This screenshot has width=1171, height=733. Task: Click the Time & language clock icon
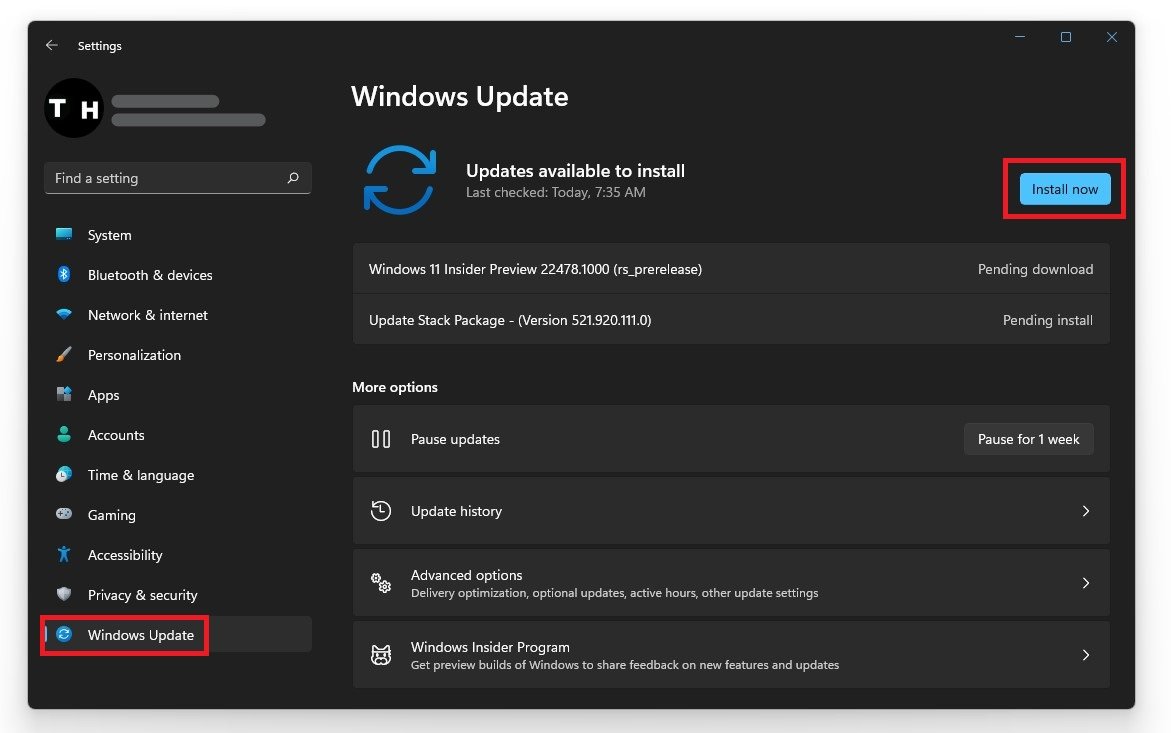[64, 474]
